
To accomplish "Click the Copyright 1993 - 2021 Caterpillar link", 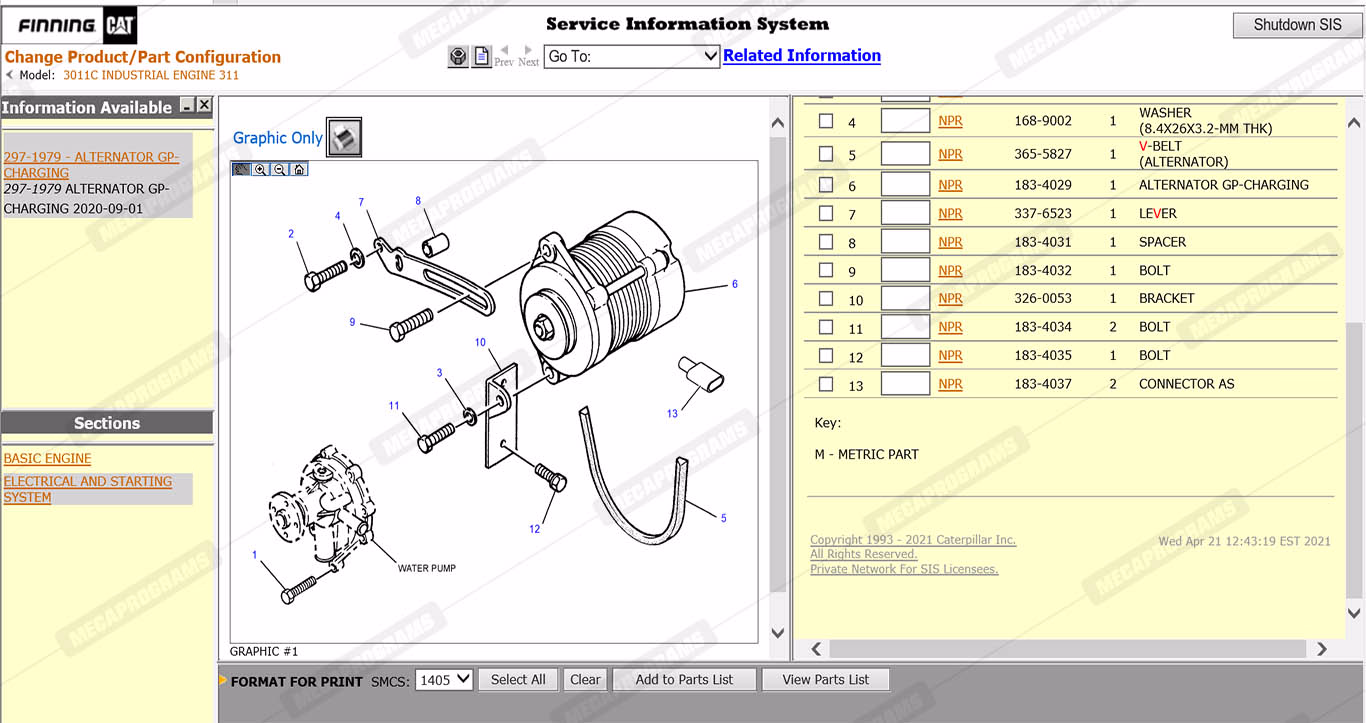I will pyautogui.click(x=913, y=540).
